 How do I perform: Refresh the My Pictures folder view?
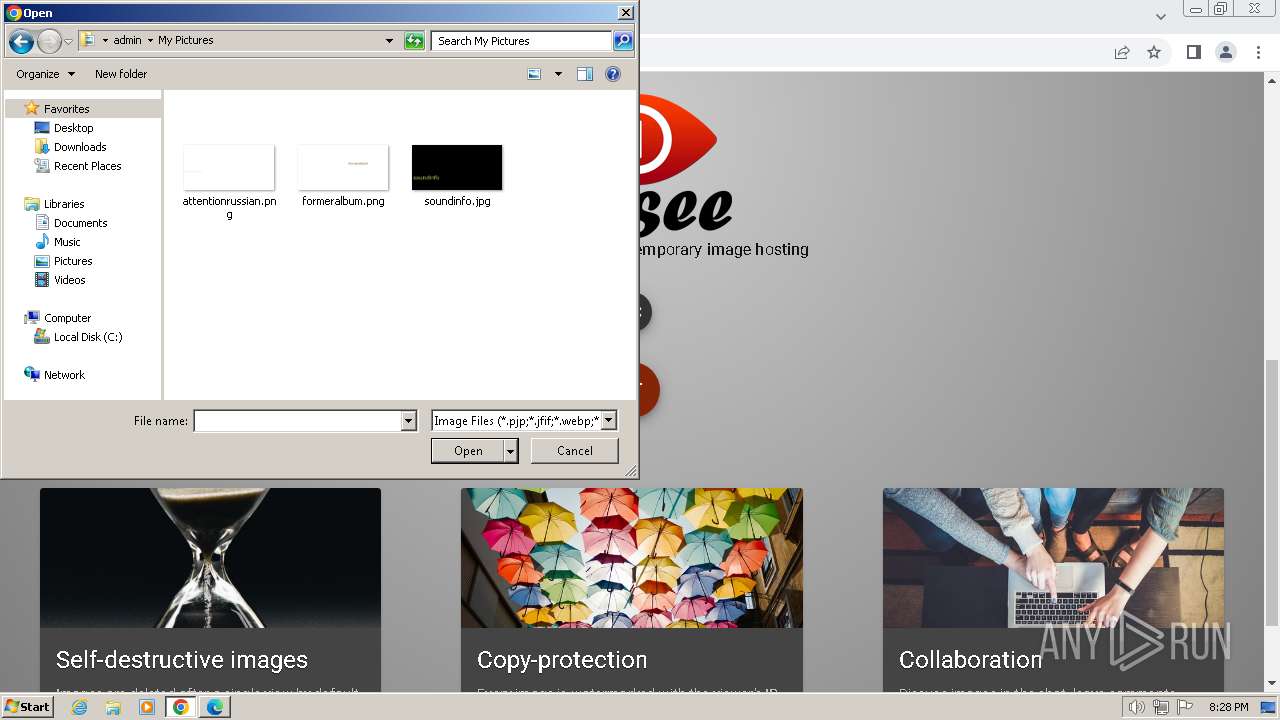coord(414,41)
